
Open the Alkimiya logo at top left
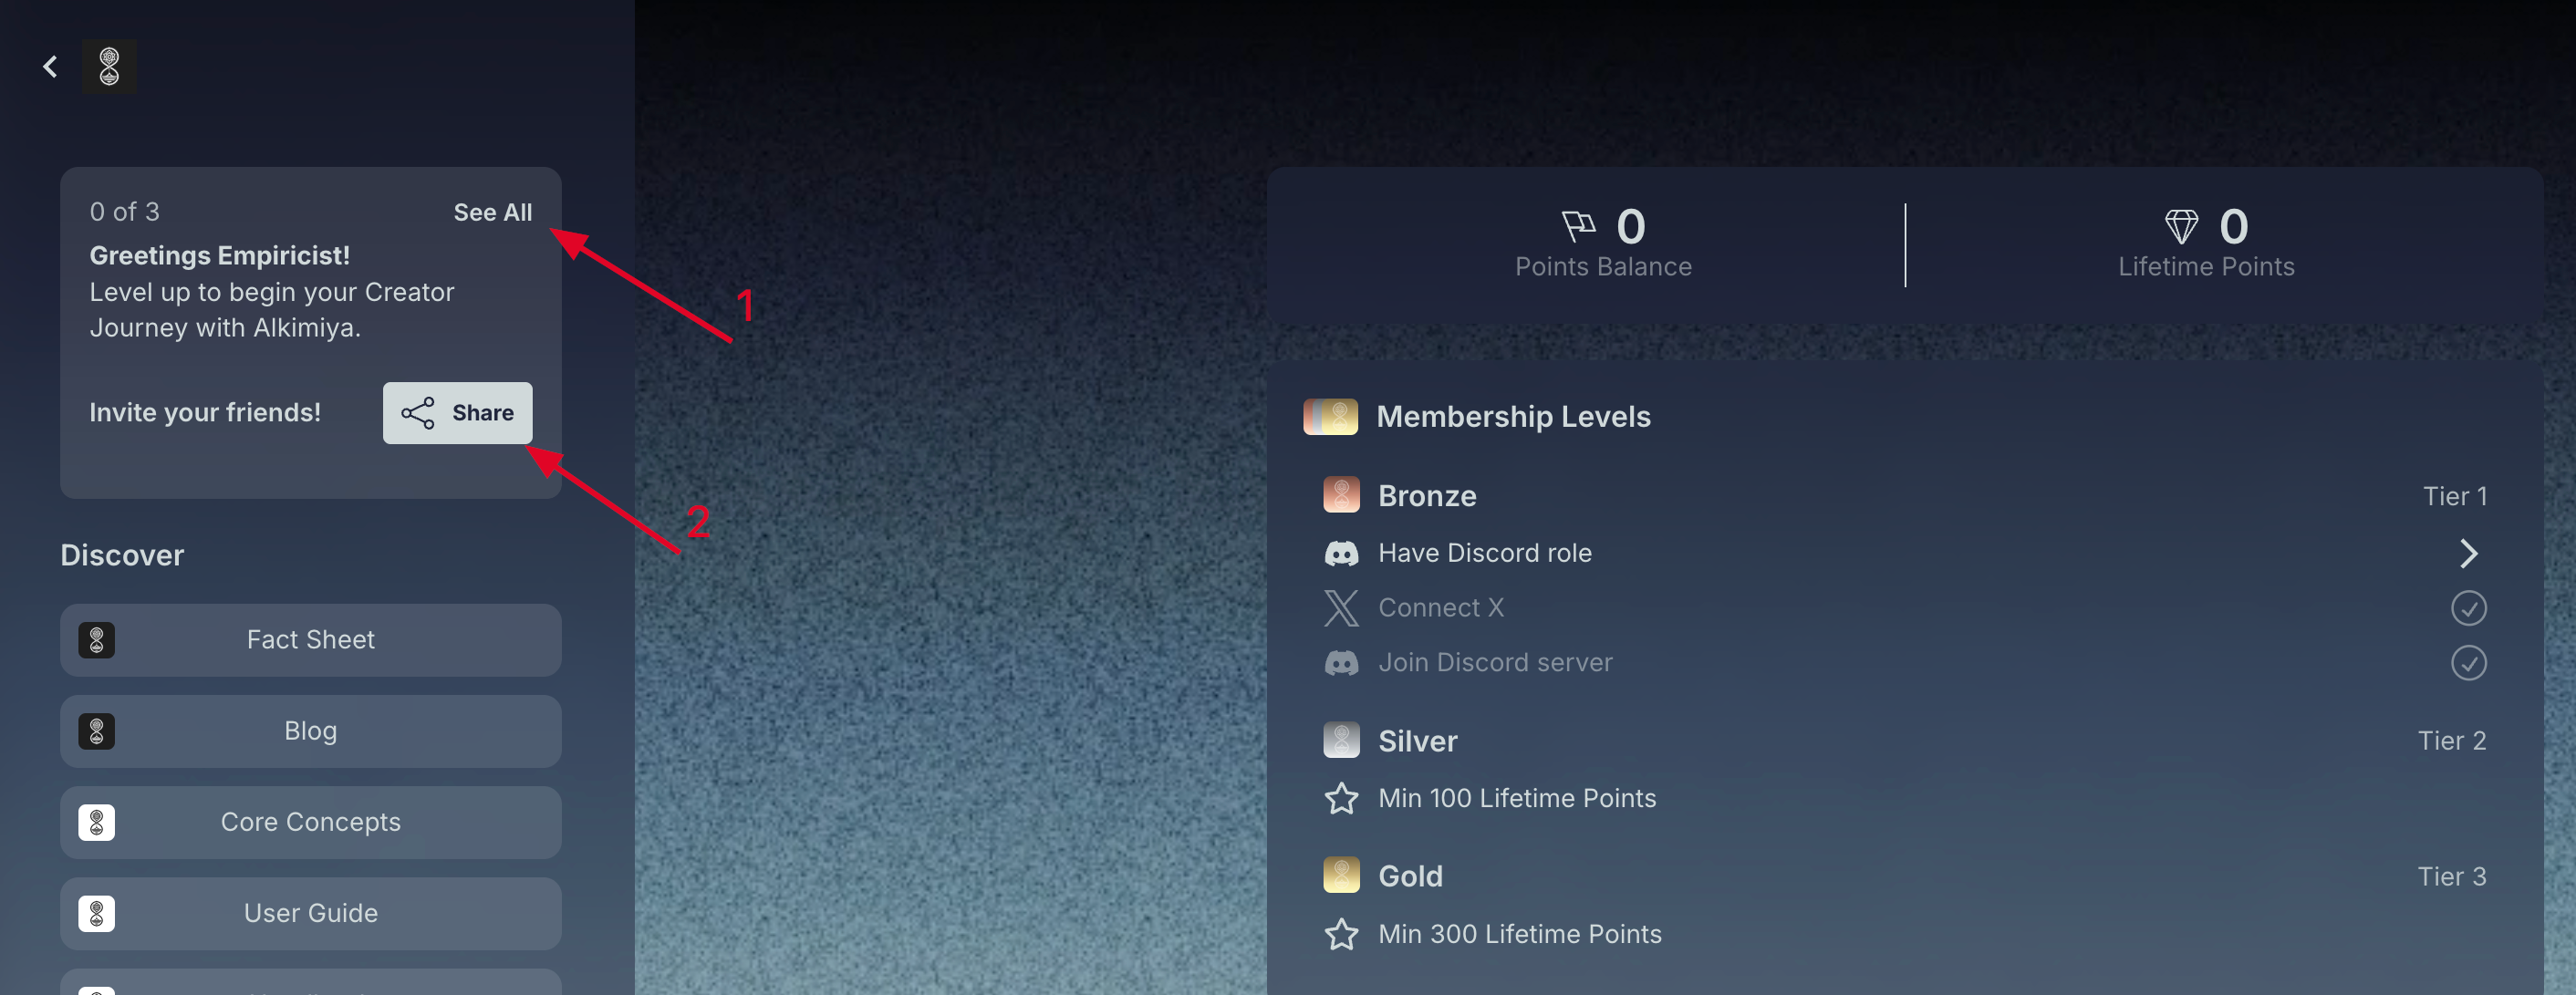click(x=109, y=67)
